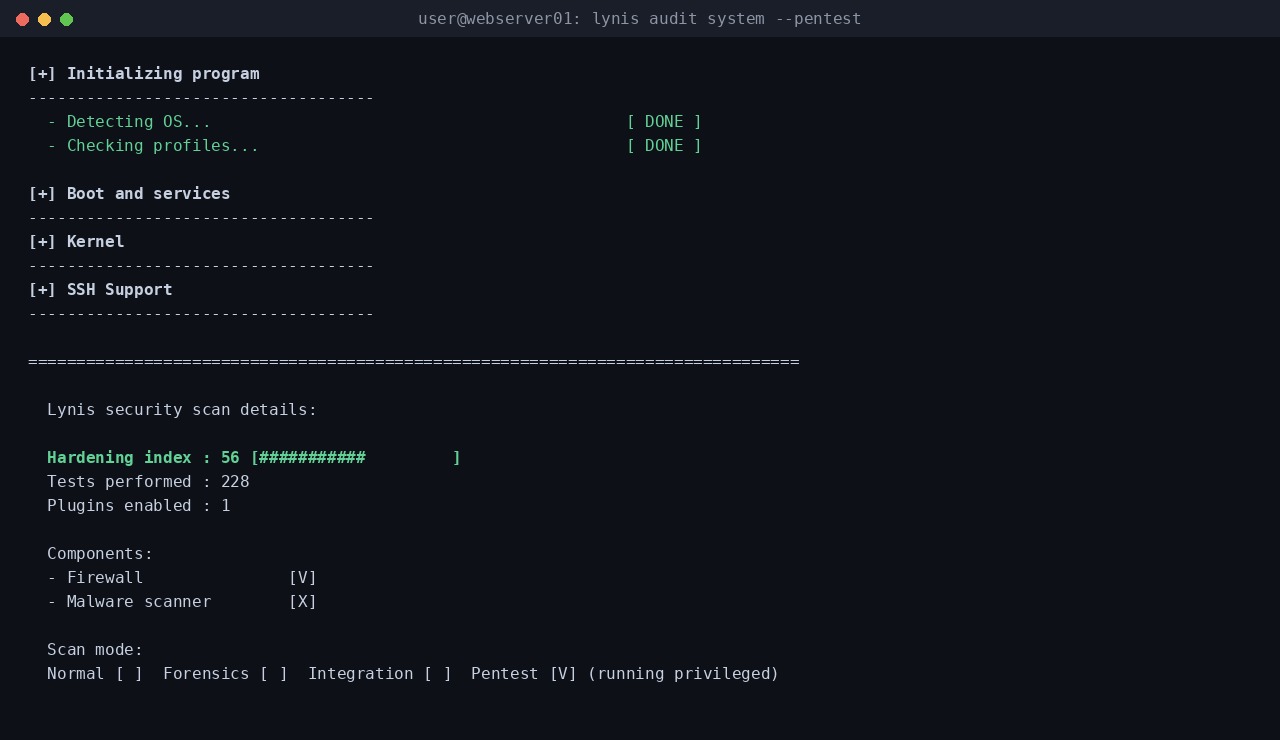Click the hardening index progress bar
The height and width of the screenshot is (740, 1280).
(x=356, y=458)
